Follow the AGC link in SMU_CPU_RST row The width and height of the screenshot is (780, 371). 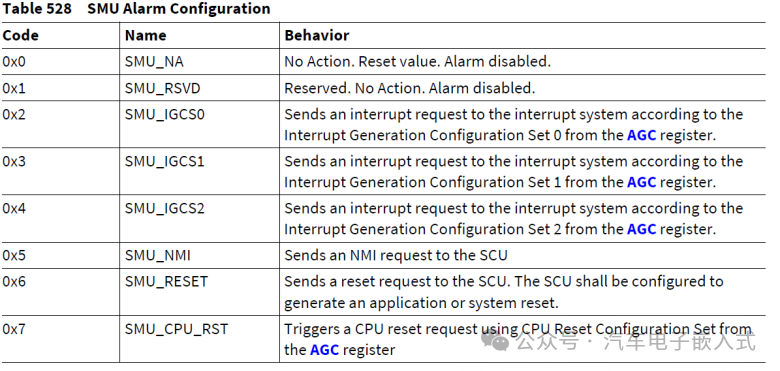(x=324, y=350)
